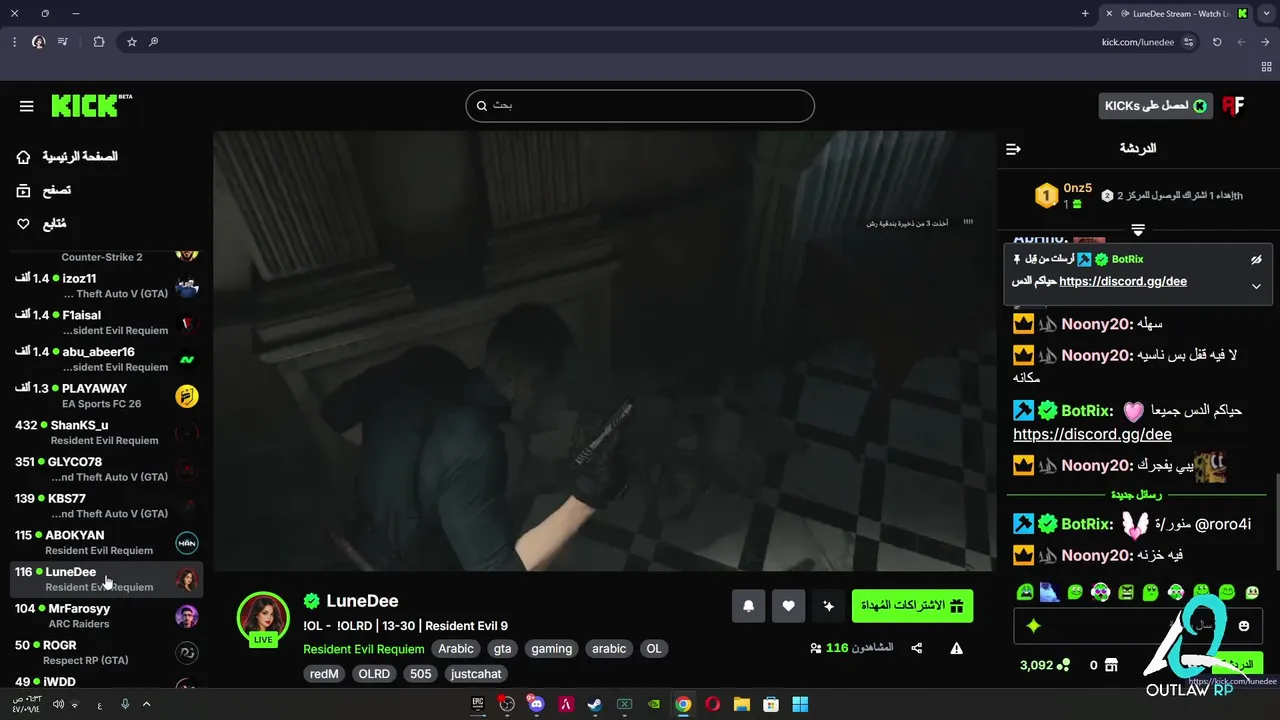The height and width of the screenshot is (720, 1280).
Task: Insert the angry green emote
Action: tap(1126, 592)
